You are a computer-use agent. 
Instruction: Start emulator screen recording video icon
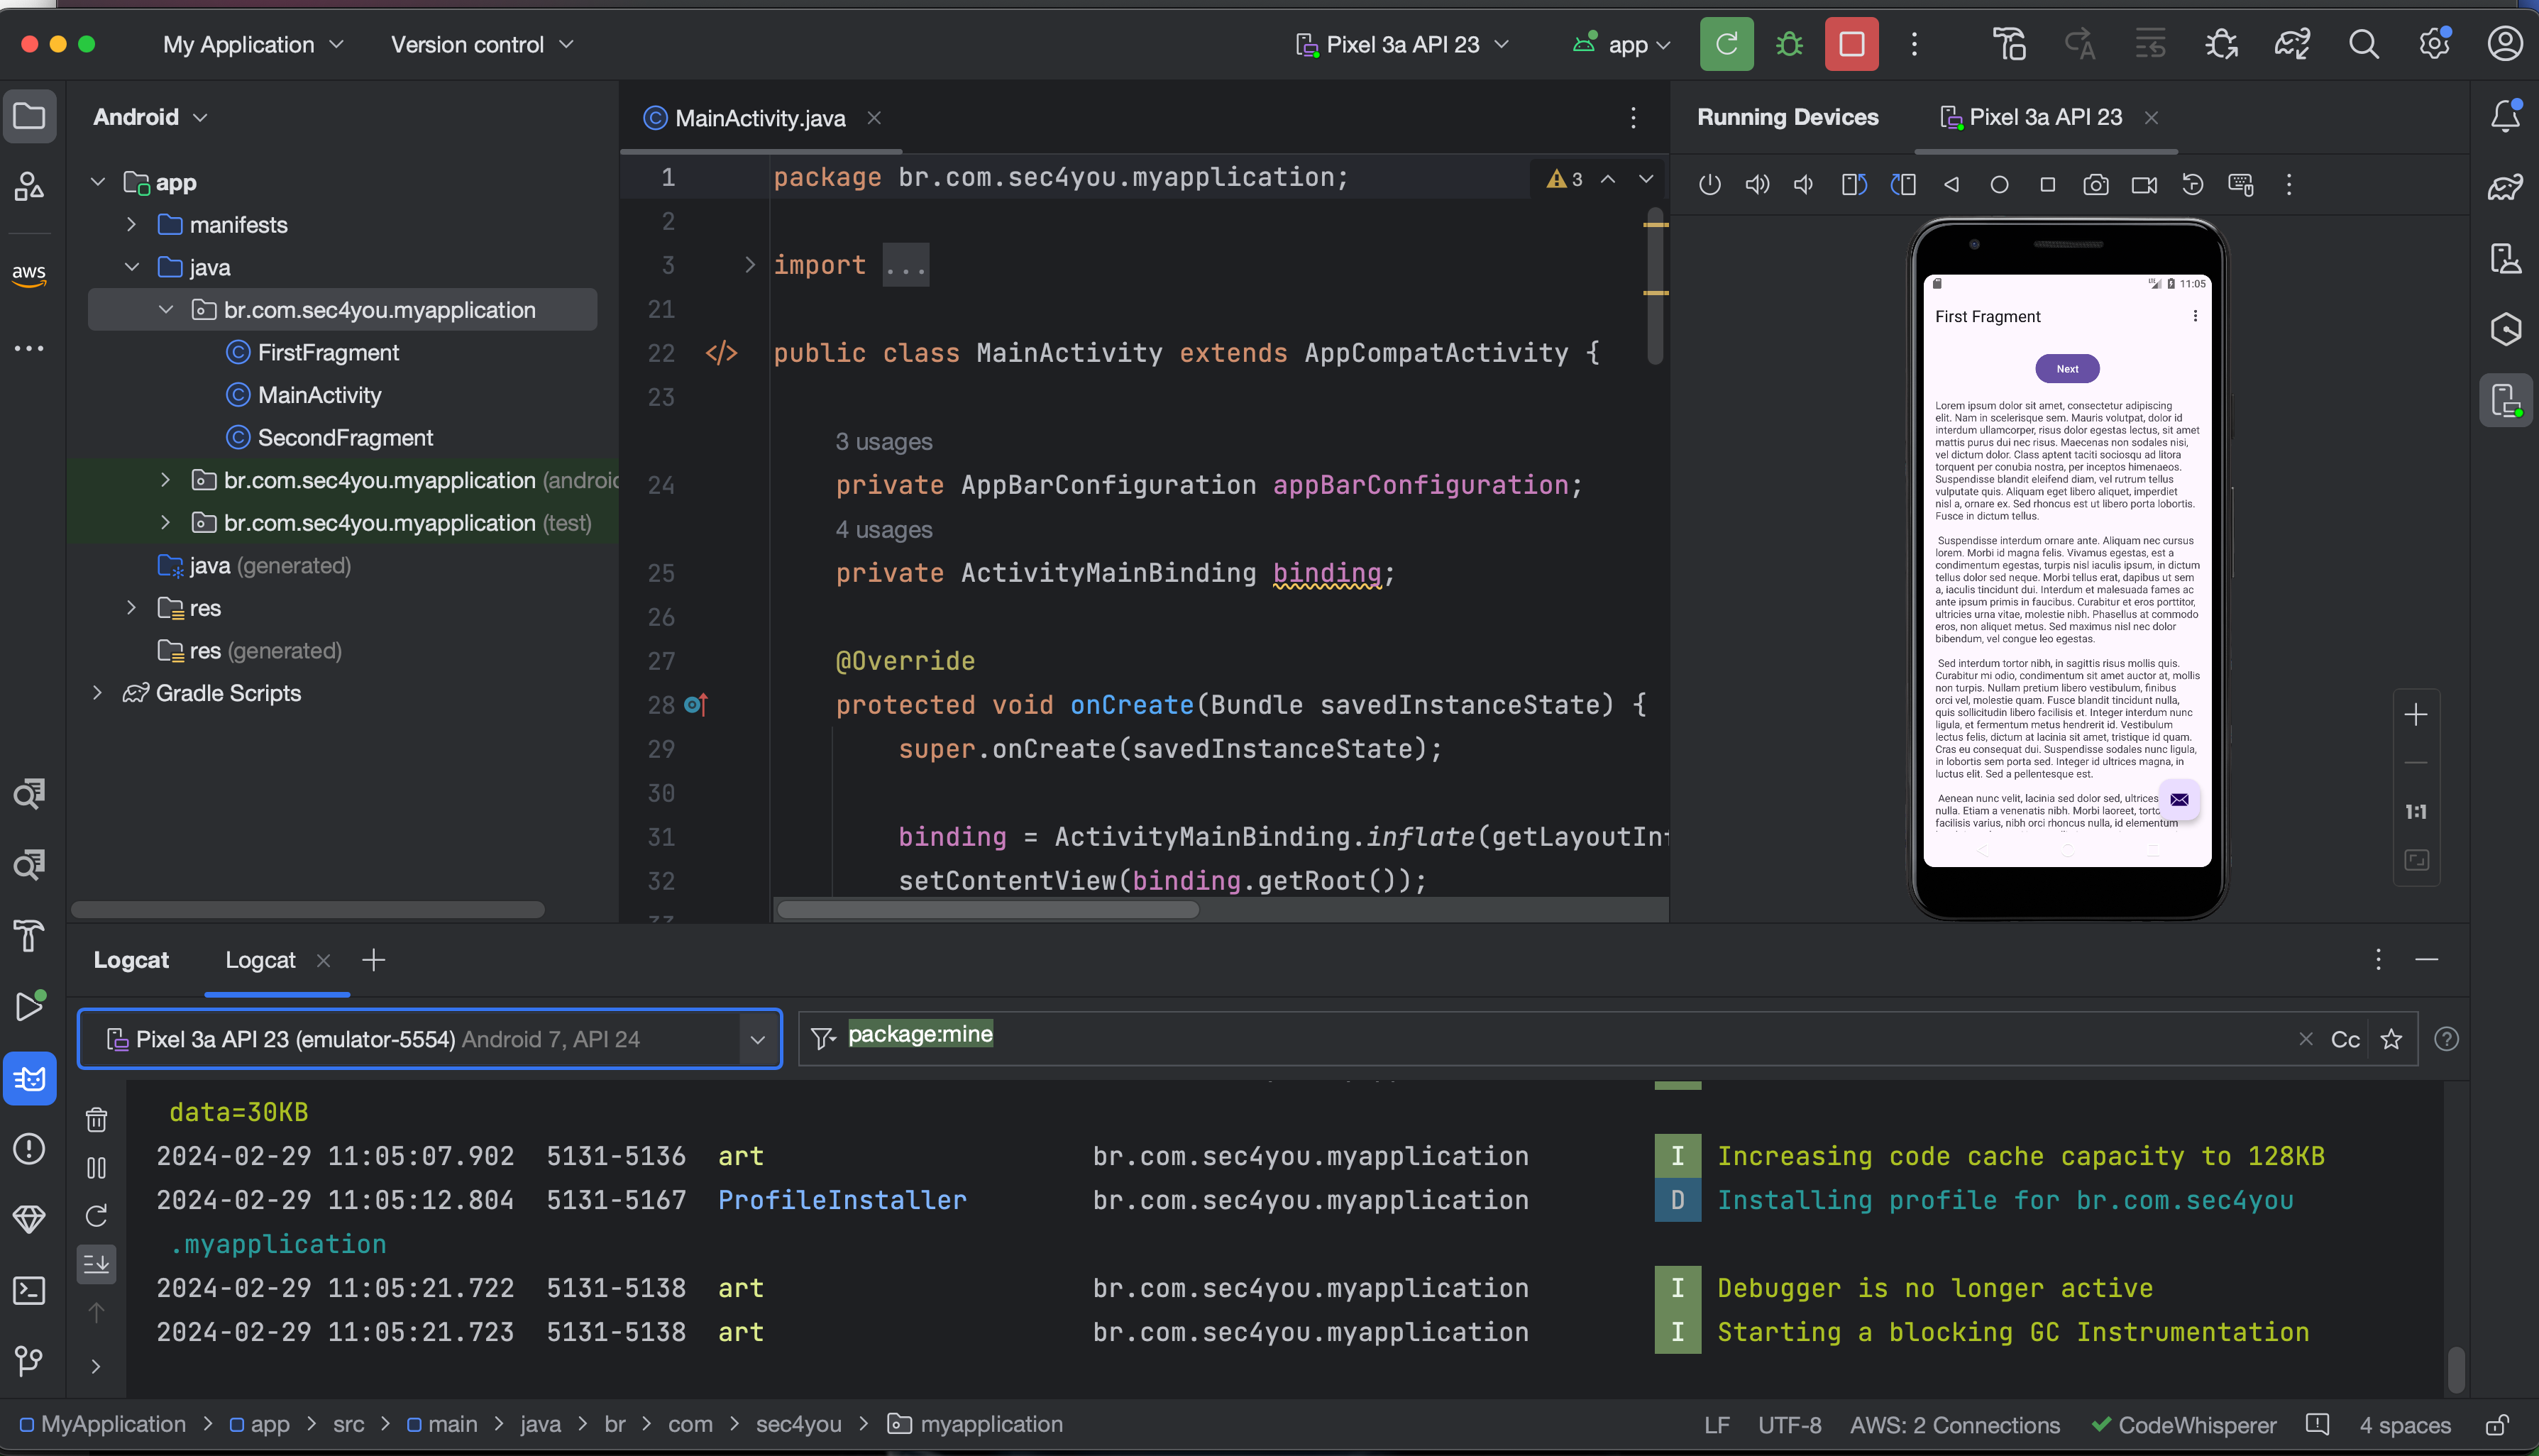[x=2144, y=185]
